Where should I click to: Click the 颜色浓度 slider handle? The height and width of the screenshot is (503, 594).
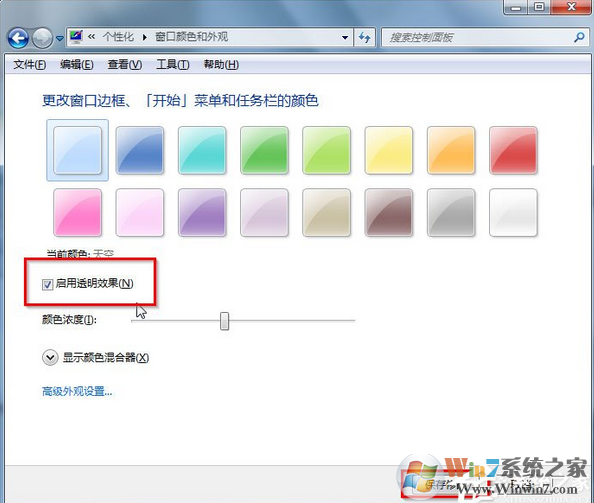pos(224,321)
